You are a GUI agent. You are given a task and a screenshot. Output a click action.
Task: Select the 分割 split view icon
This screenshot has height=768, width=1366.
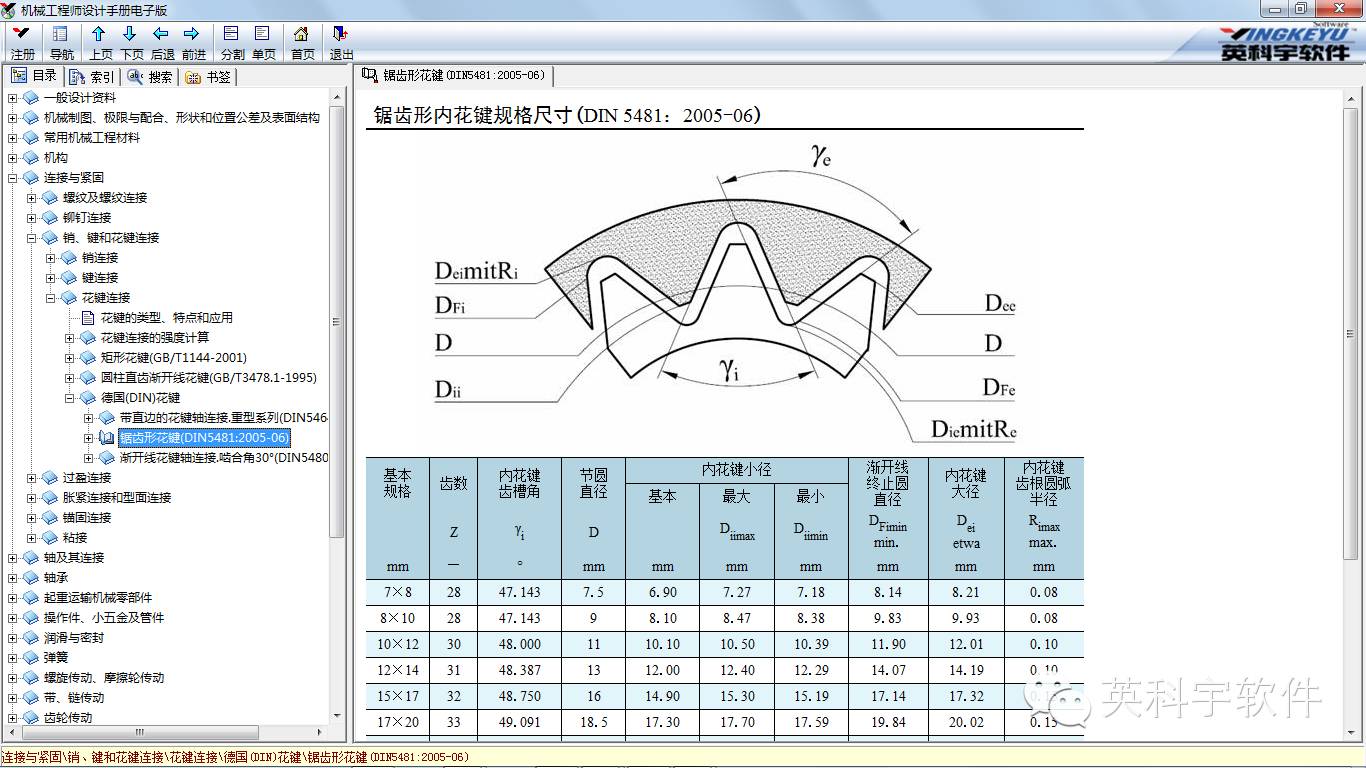click(x=232, y=42)
